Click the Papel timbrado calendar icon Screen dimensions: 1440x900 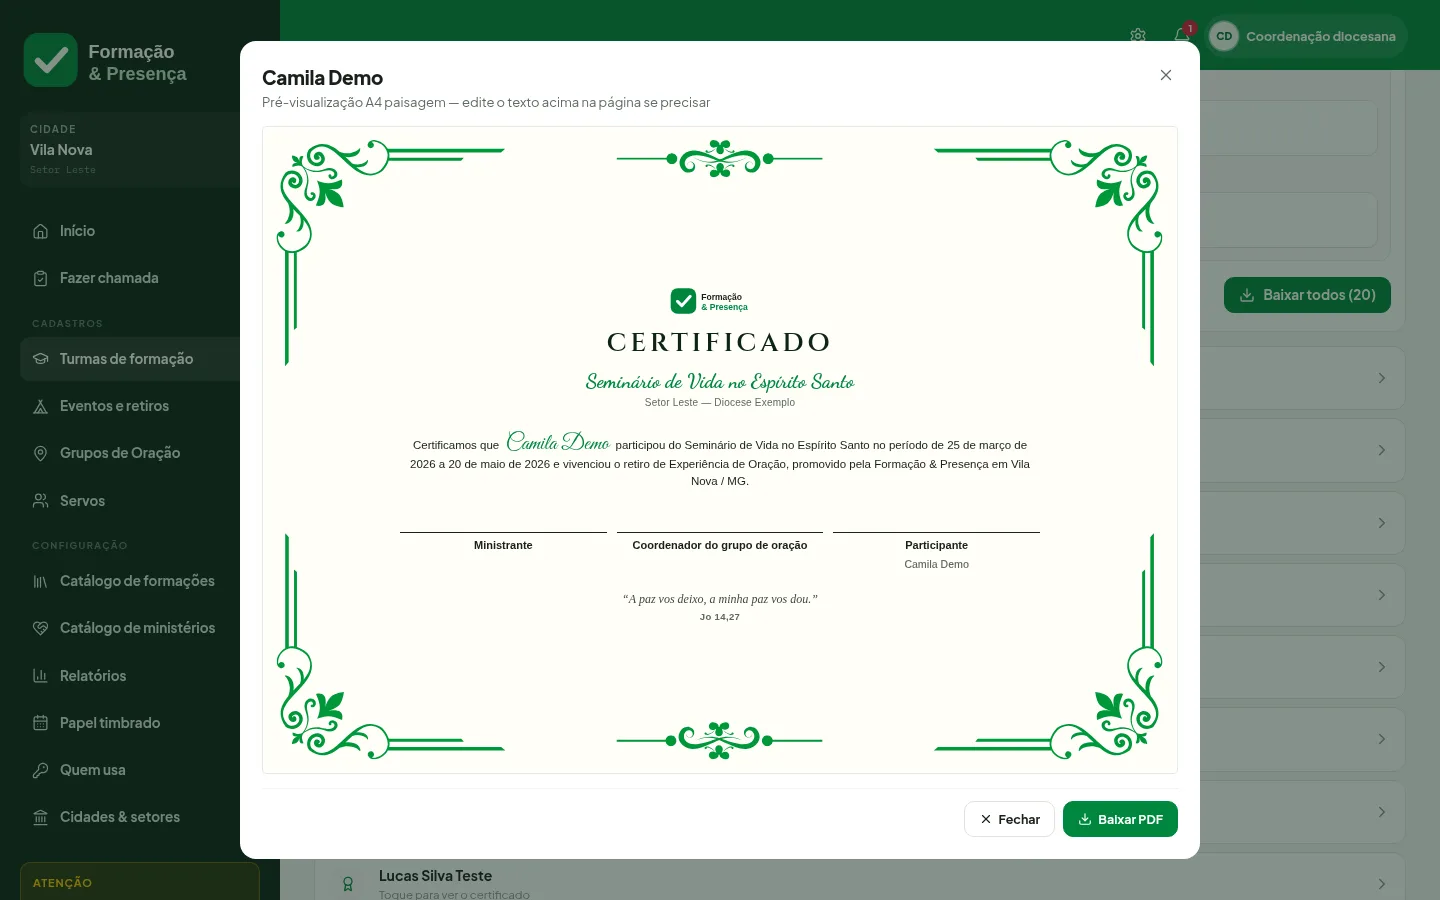point(41,723)
